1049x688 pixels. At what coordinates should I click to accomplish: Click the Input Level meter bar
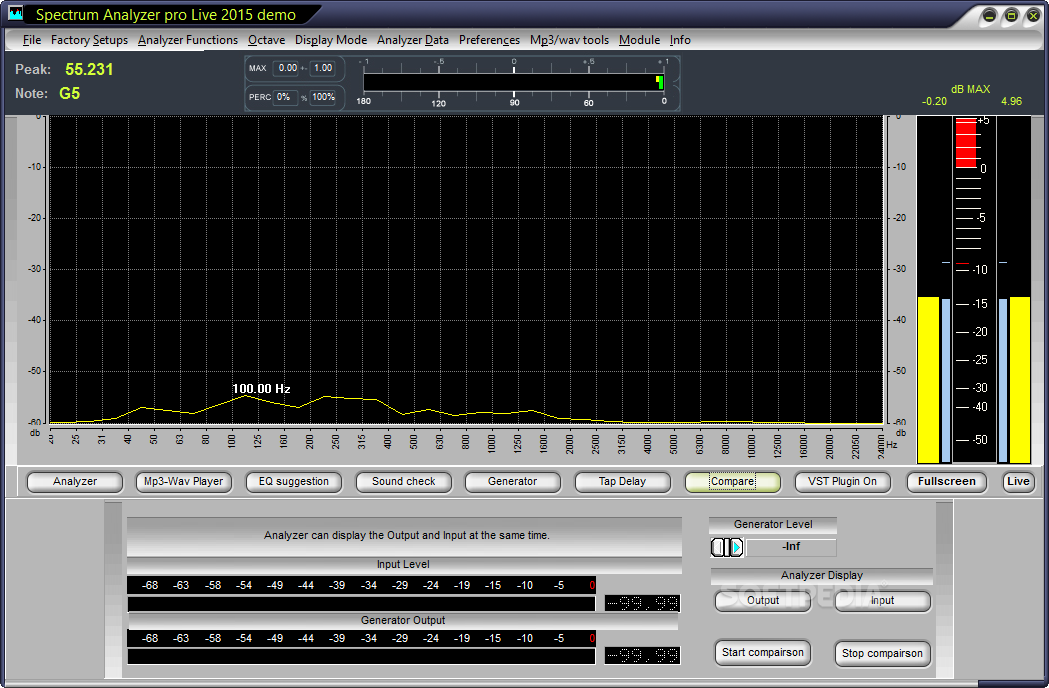click(361, 604)
